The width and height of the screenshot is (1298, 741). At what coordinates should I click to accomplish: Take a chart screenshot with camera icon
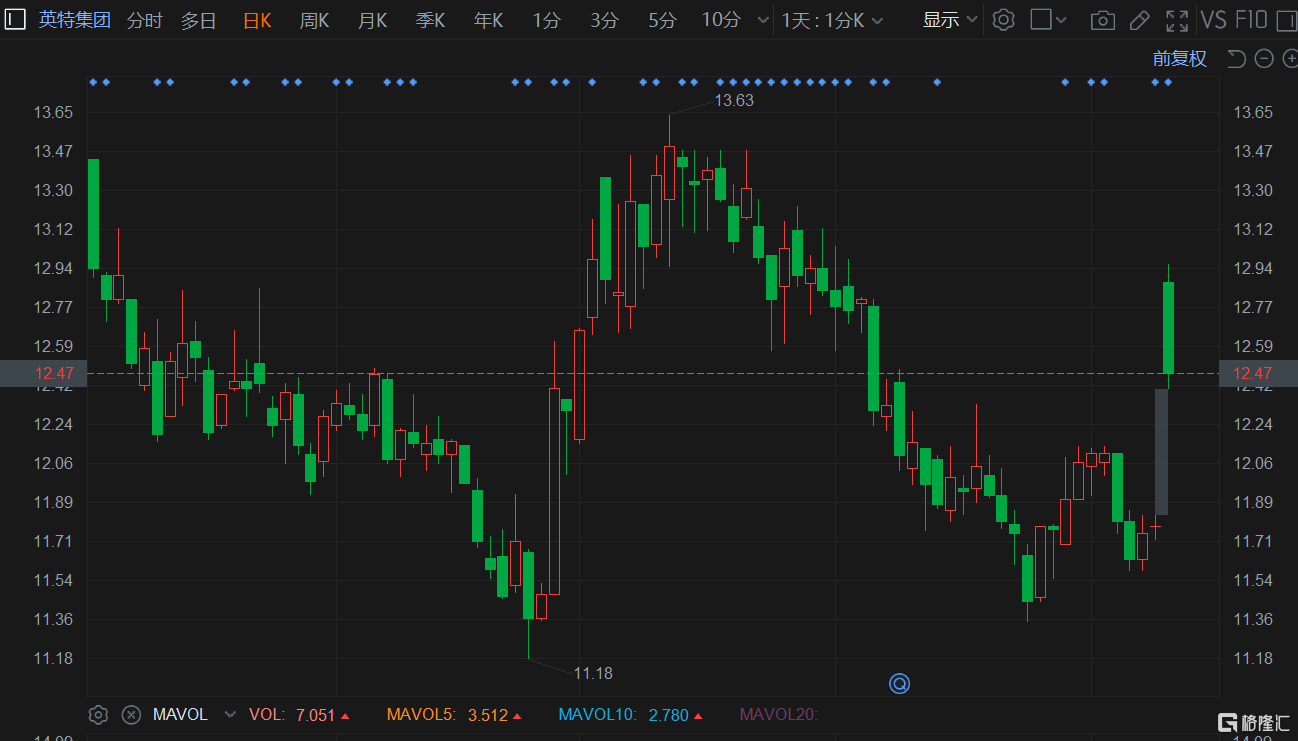click(x=1102, y=20)
